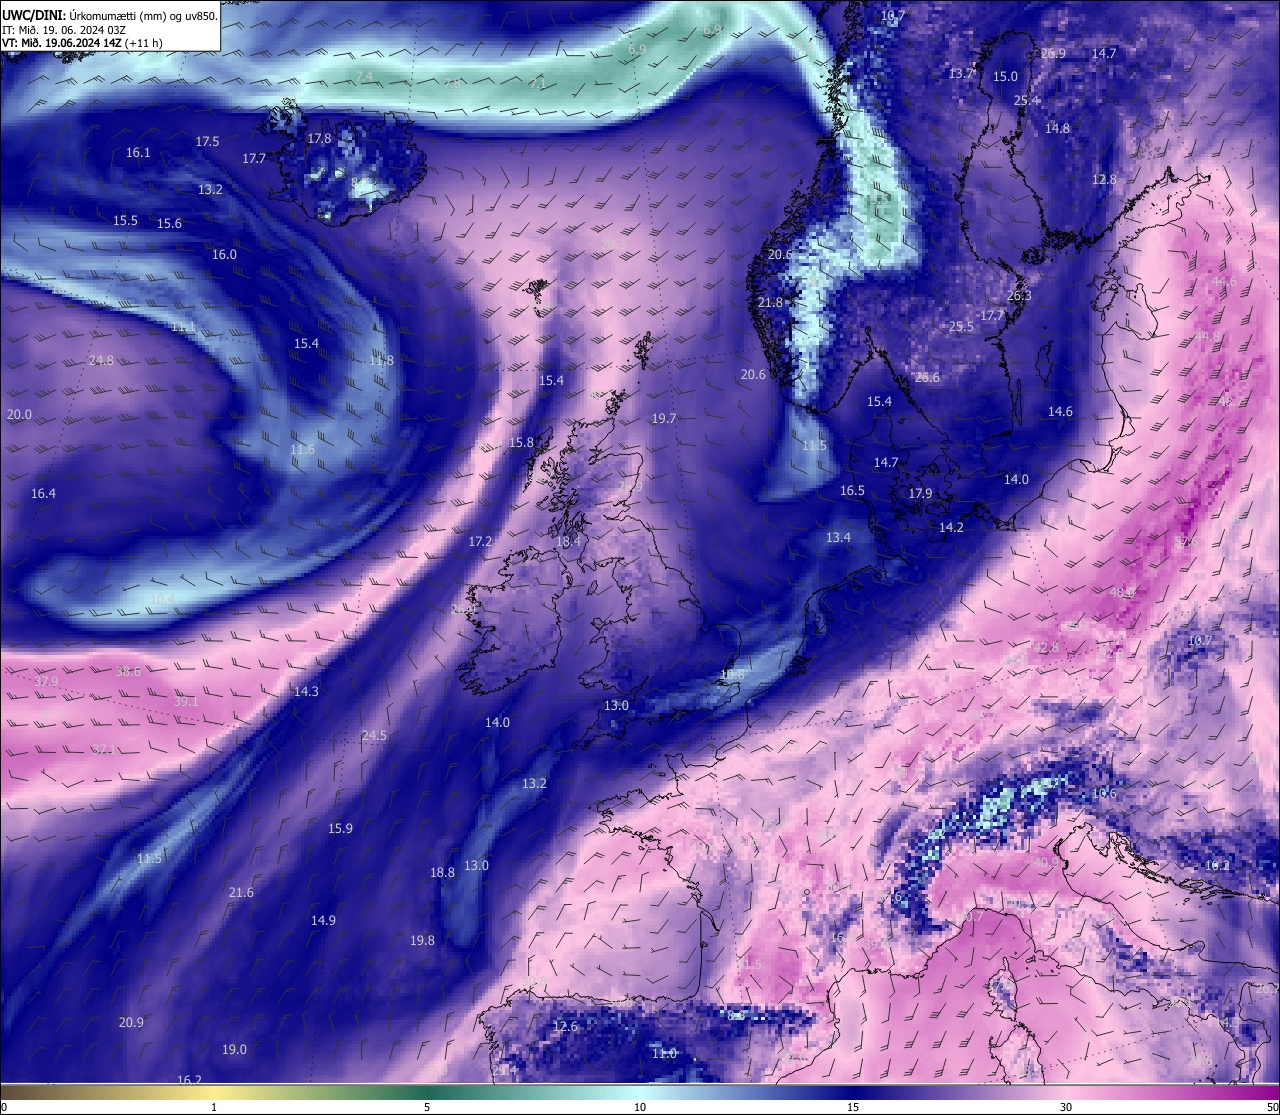Click the 1 tick label on color scale

click(x=214, y=1107)
